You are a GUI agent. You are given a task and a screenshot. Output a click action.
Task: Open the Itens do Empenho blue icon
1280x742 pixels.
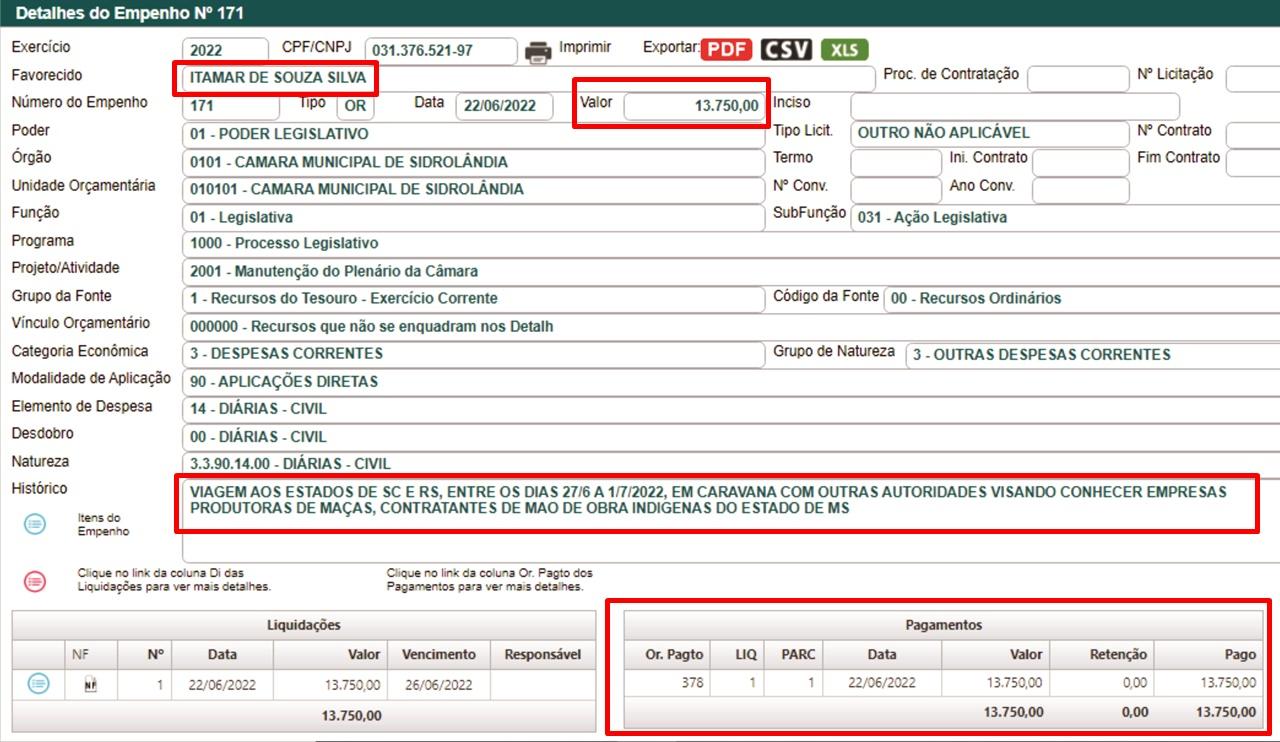[x=35, y=524]
